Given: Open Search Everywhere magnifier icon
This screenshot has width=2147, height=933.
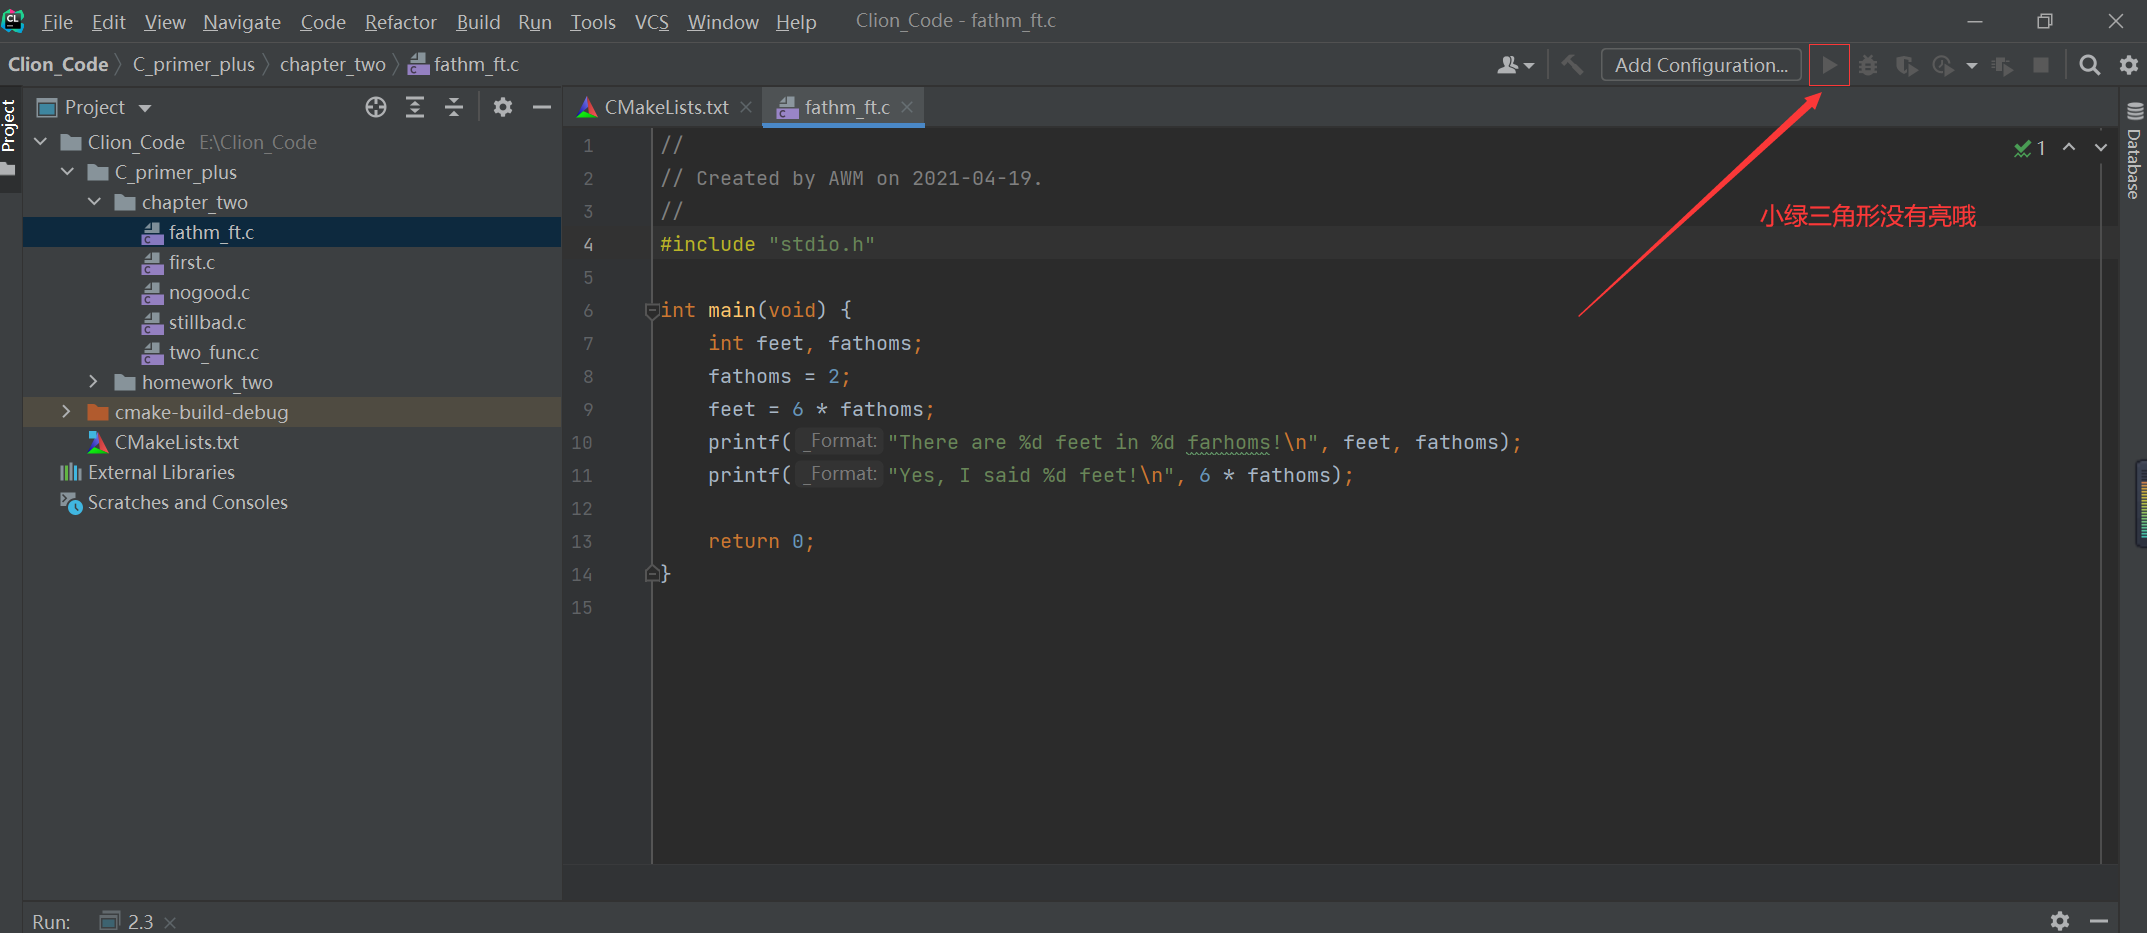Looking at the screenshot, I should tap(2089, 65).
